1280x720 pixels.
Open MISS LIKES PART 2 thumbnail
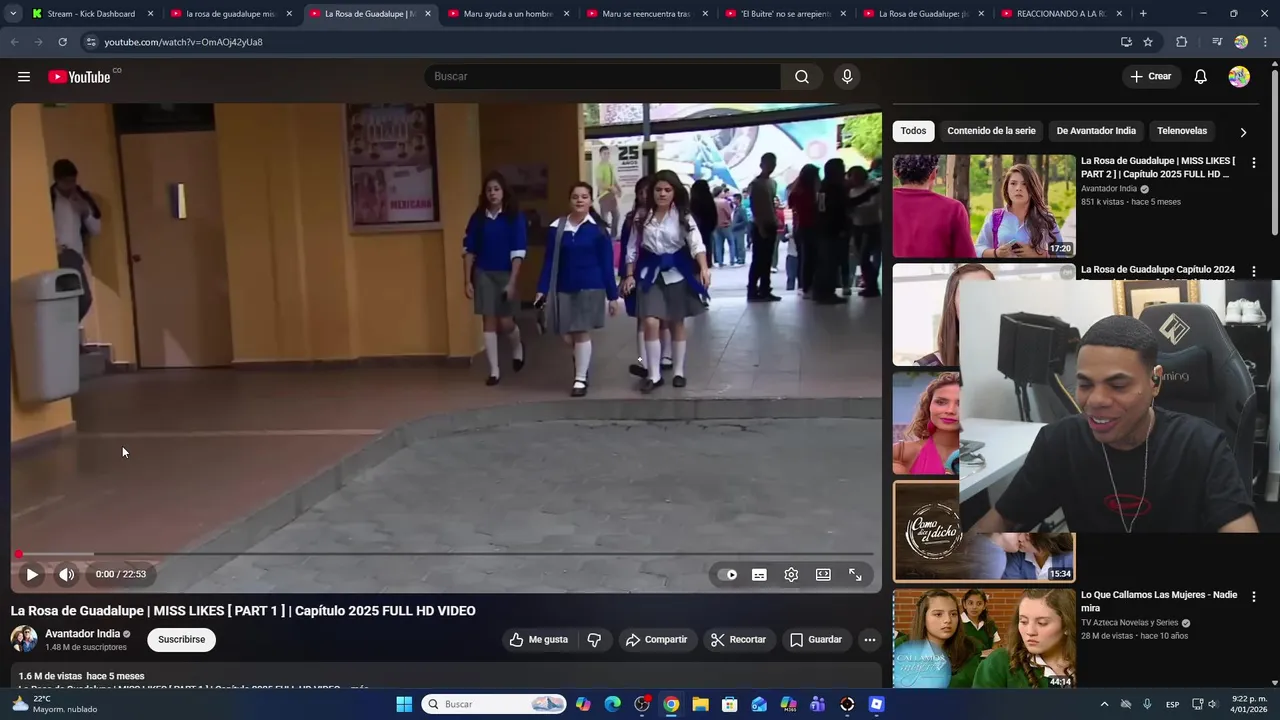pos(984,206)
